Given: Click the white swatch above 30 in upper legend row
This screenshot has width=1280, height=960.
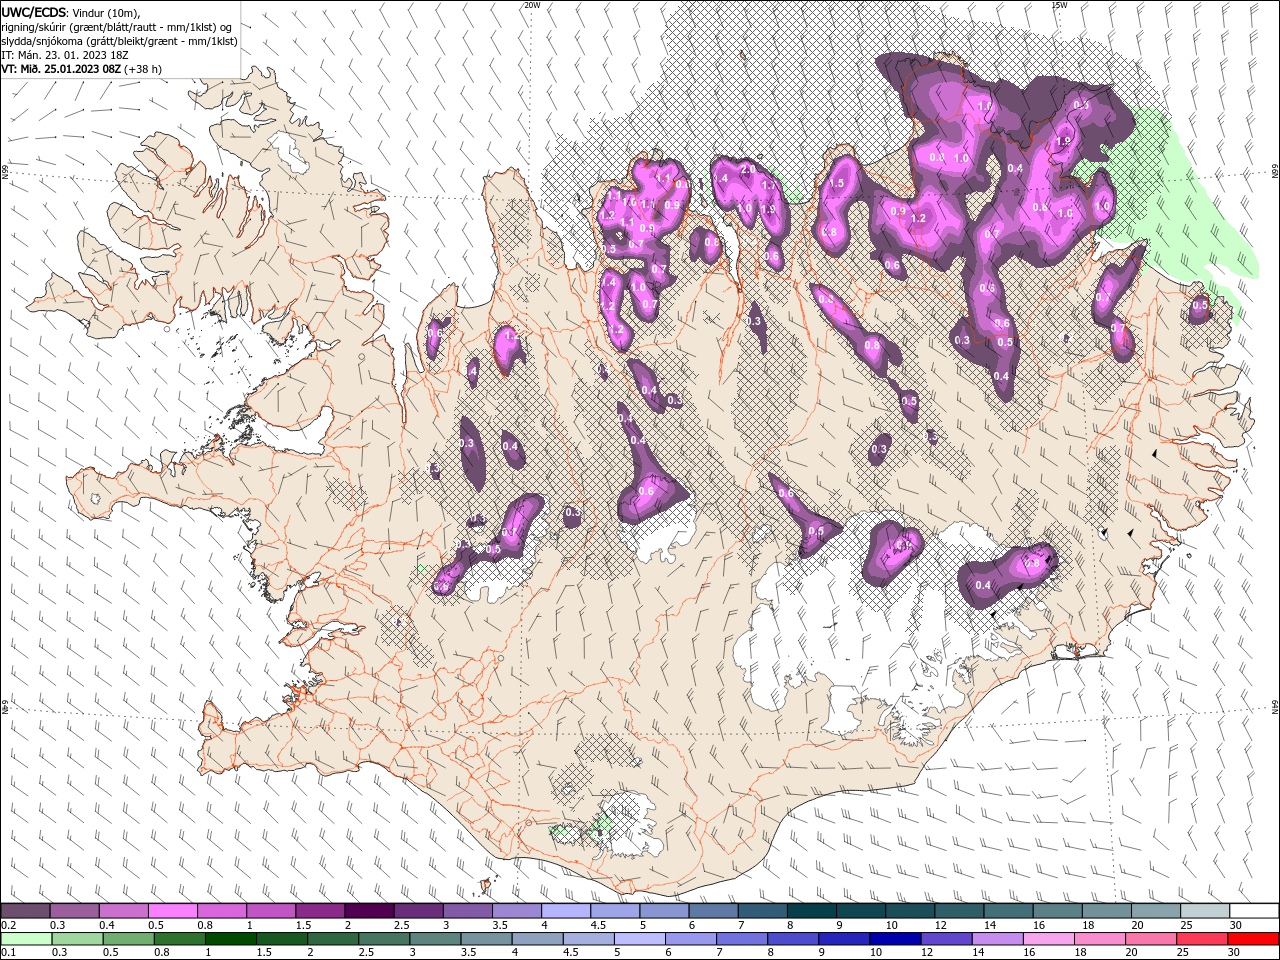Looking at the screenshot, I should [1254, 911].
